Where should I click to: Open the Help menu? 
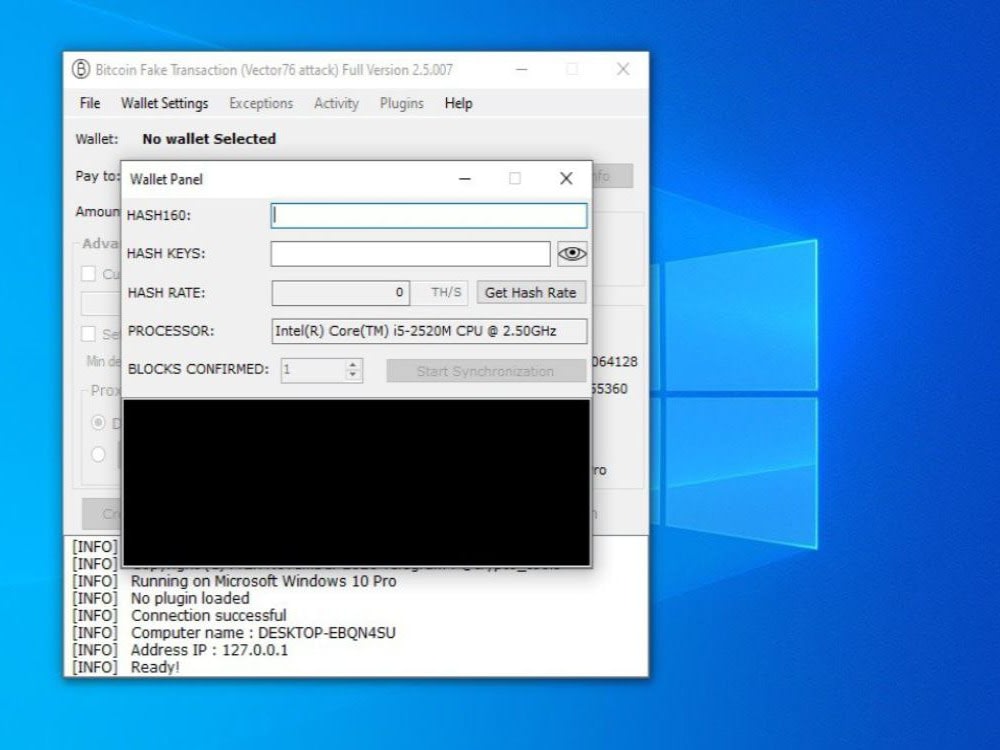[x=459, y=103]
